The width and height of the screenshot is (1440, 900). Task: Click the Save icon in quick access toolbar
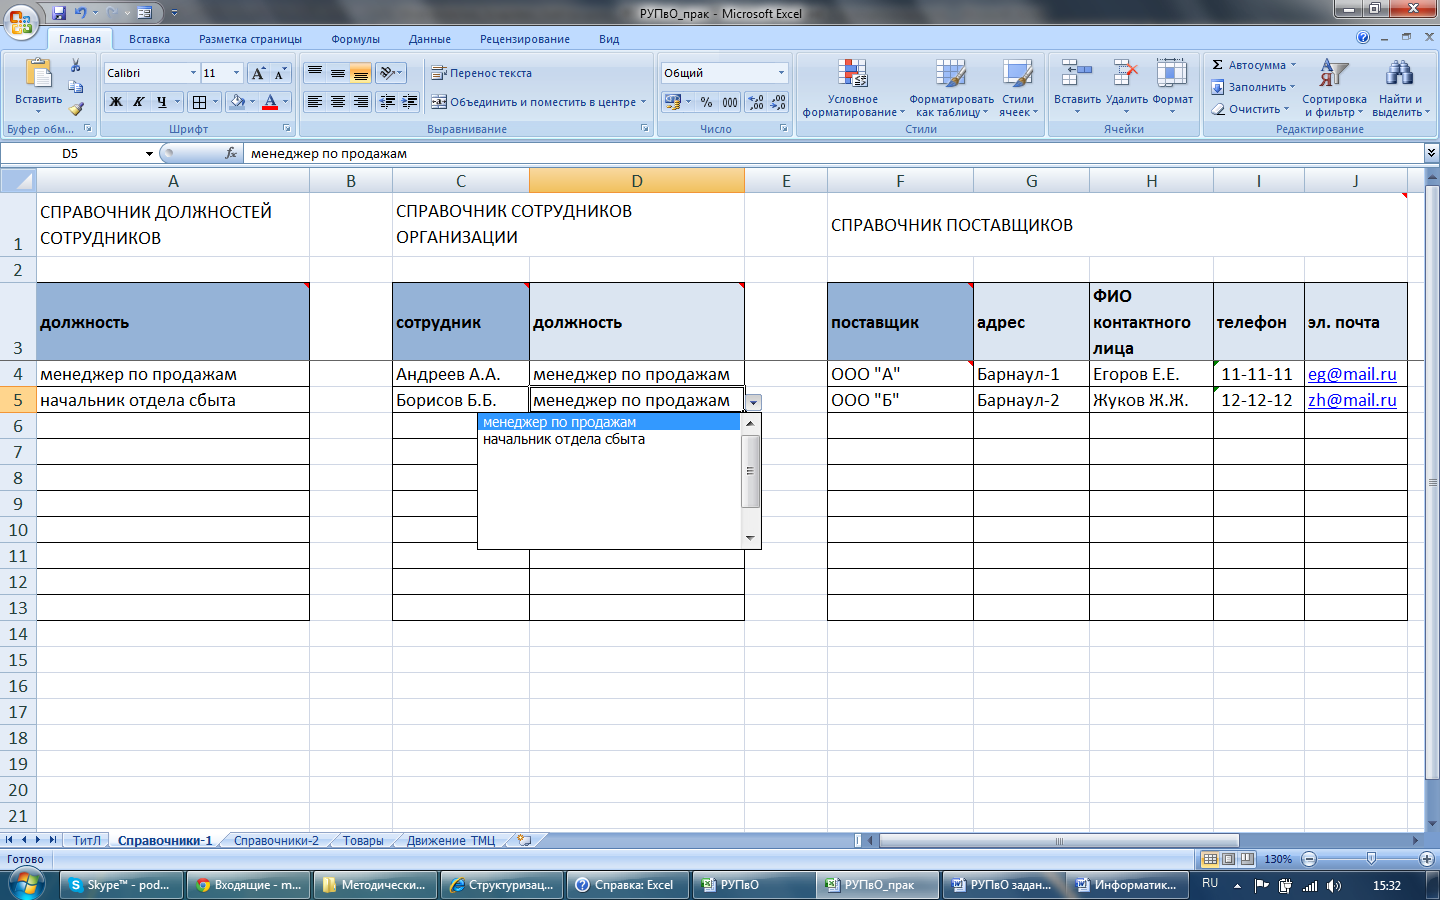59,13
